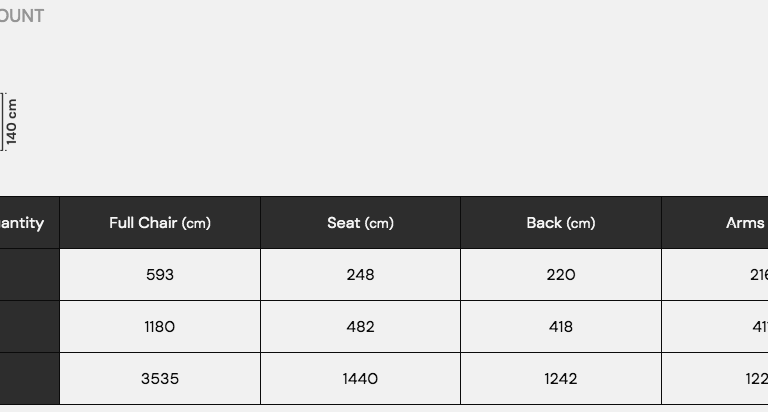
Task: Click the vertical 140 cm dimension label
Action: pyautogui.click(x=12, y=121)
